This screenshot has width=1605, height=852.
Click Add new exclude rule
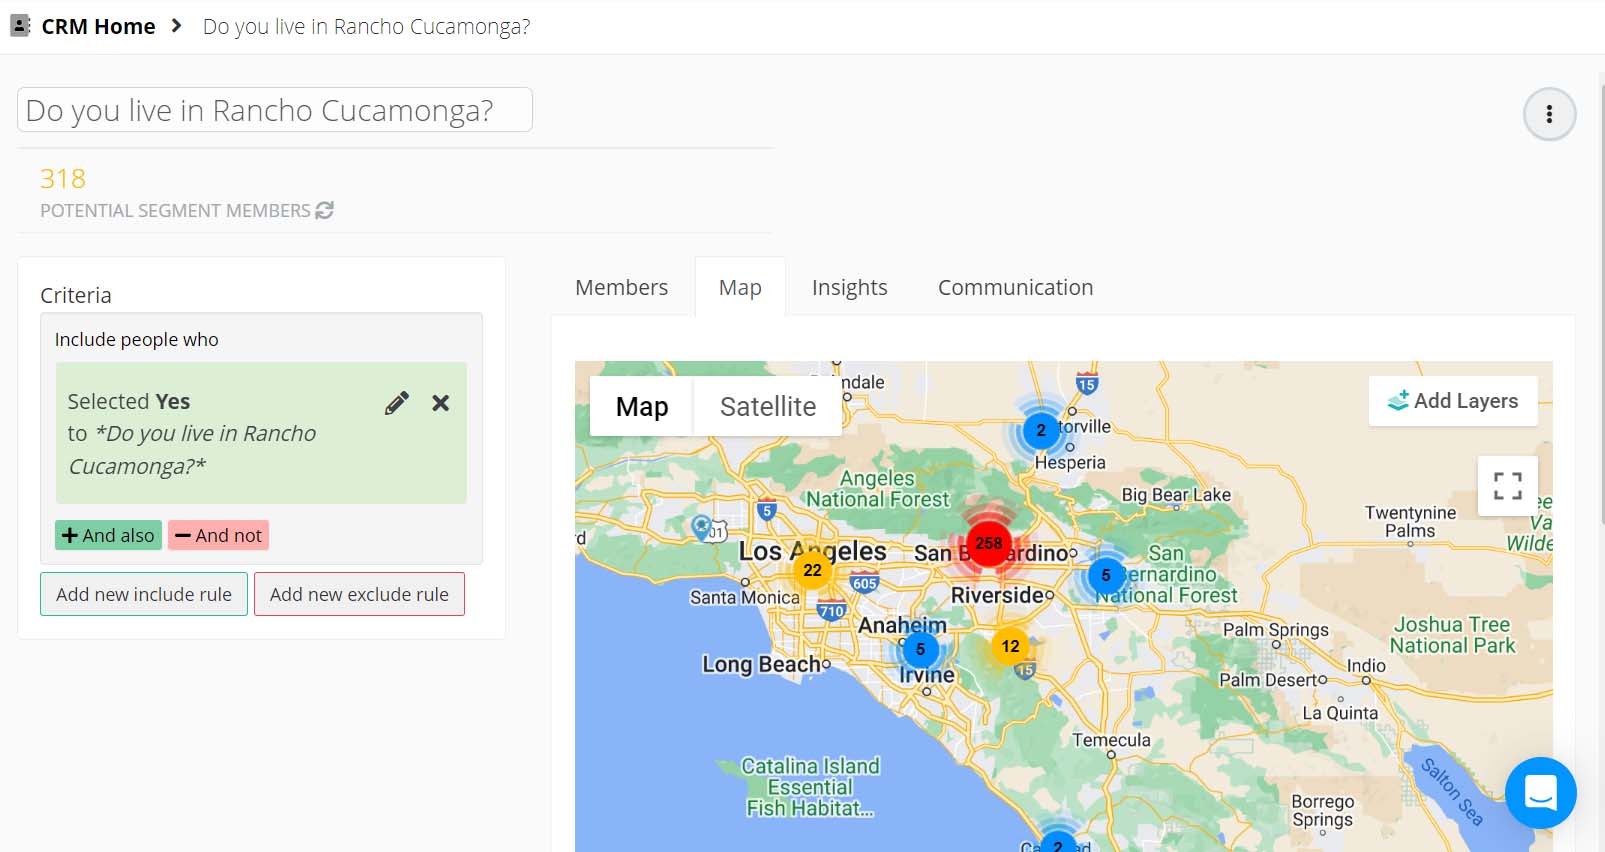click(359, 594)
